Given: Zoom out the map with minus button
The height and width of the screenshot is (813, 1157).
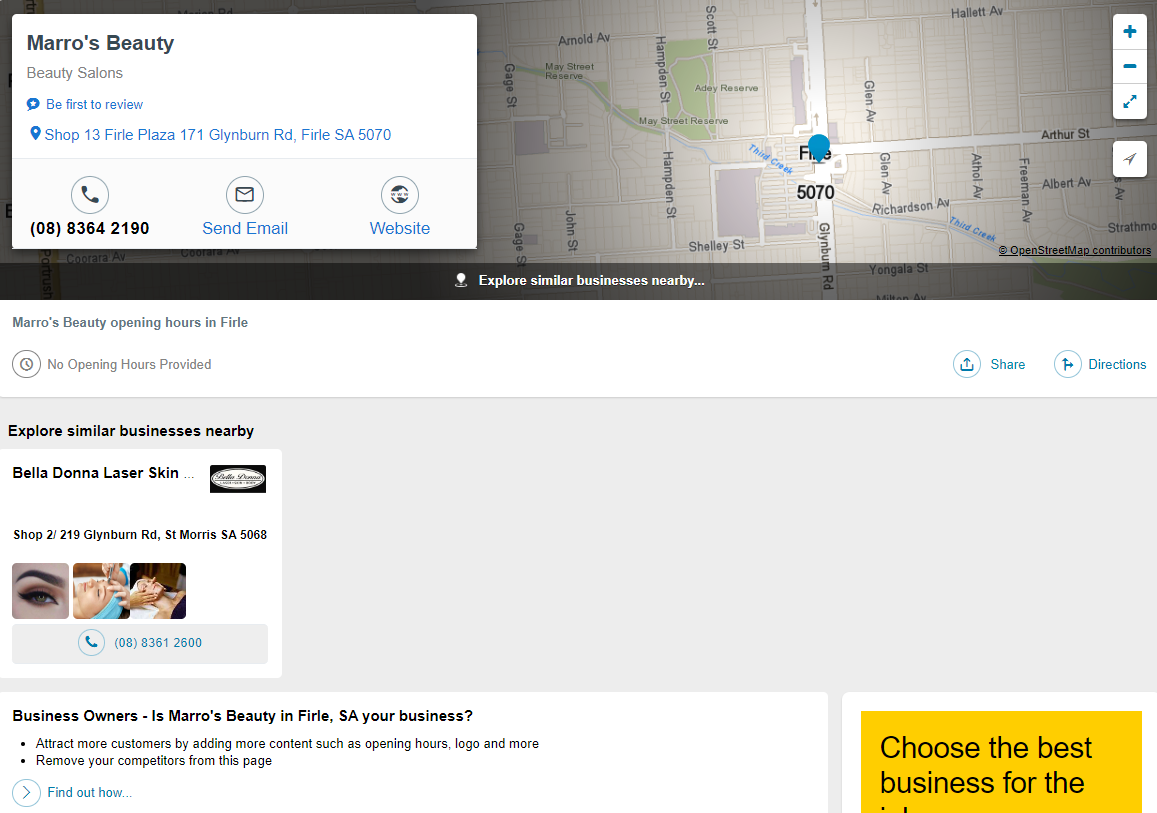Looking at the screenshot, I should coord(1130,66).
